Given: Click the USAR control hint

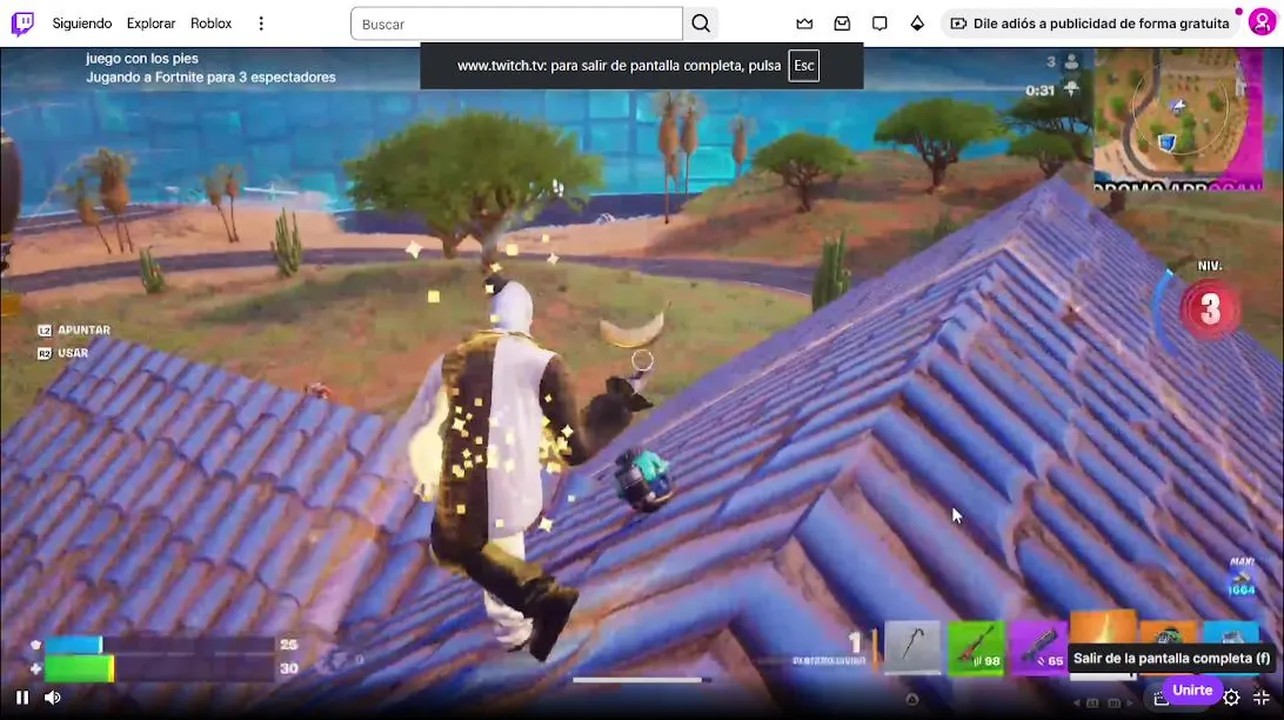Looking at the screenshot, I should [63, 353].
